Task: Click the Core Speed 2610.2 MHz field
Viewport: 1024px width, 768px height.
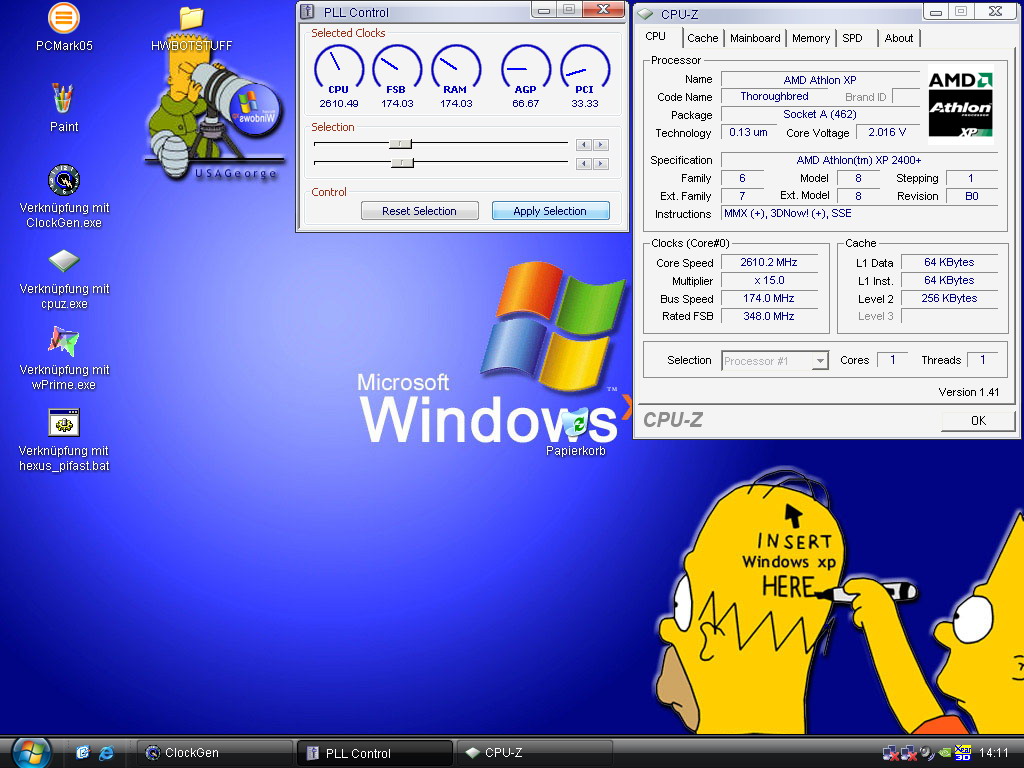Action: pyautogui.click(x=769, y=263)
